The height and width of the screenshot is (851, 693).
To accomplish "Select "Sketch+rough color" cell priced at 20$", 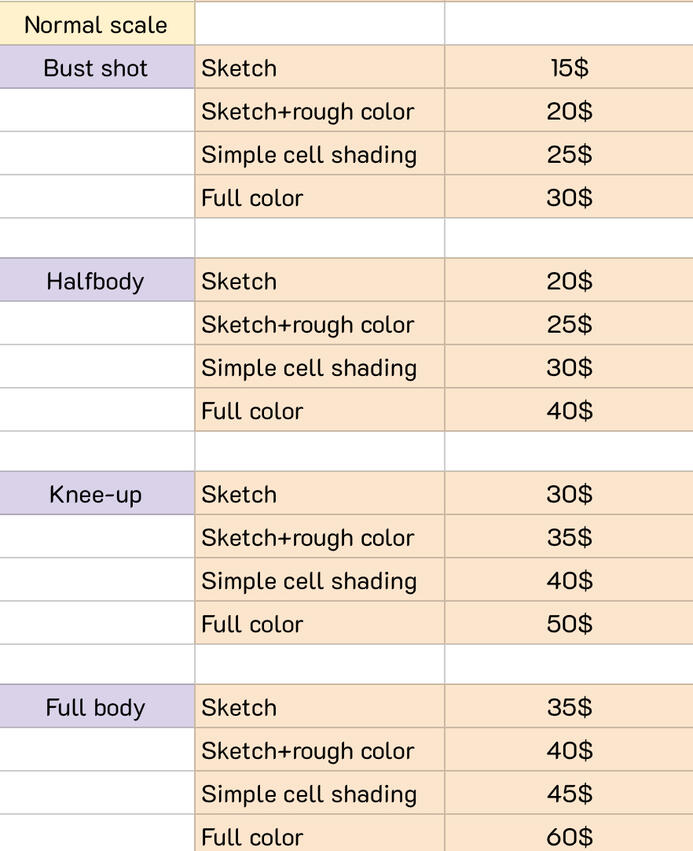I will pyautogui.click(x=319, y=112).
